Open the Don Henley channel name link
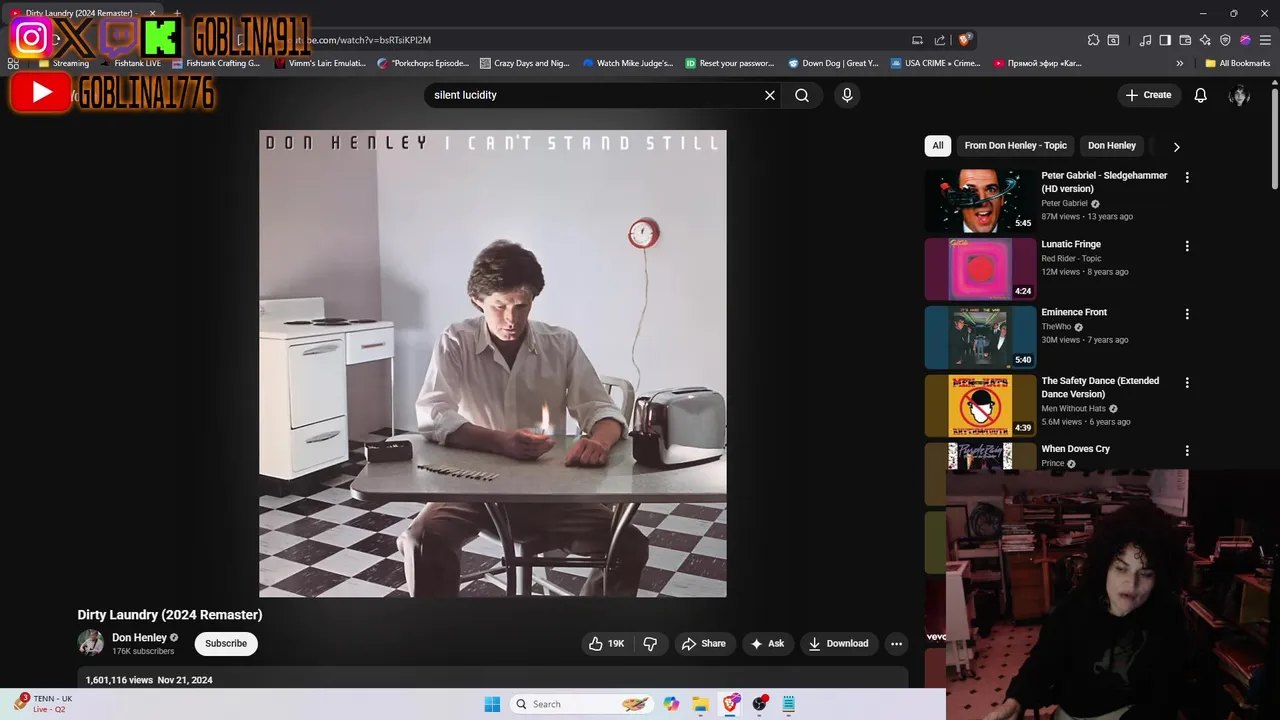 point(139,638)
